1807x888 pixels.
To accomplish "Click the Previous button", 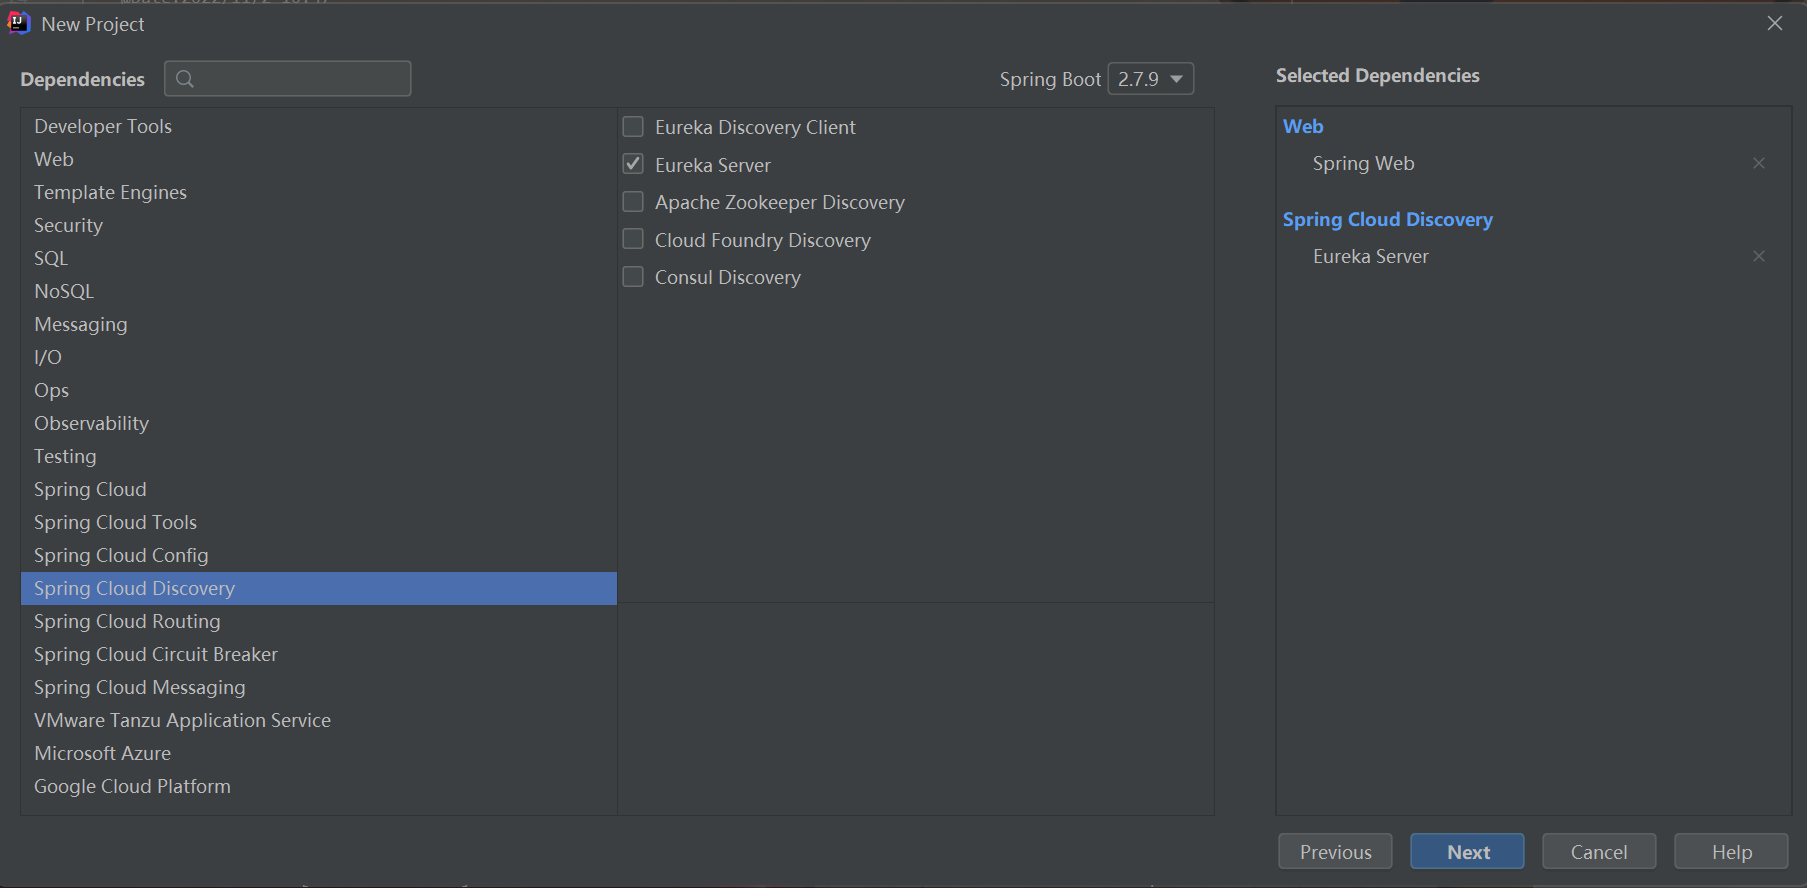I will coord(1334,852).
